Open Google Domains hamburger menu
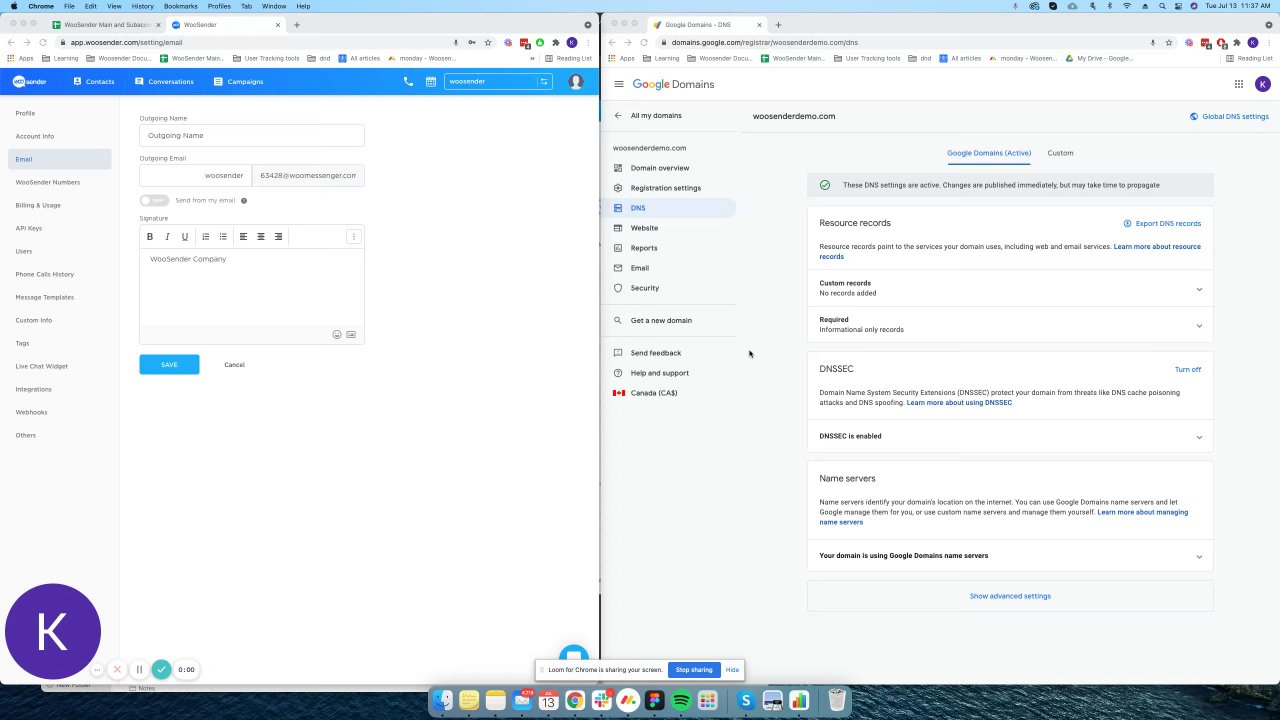1280x720 pixels. [x=619, y=85]
